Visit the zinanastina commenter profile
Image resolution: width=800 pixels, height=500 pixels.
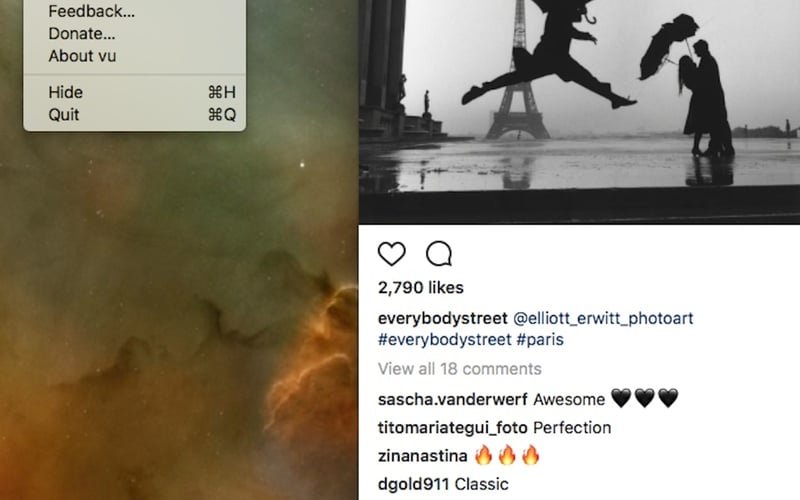click(422, 456)
